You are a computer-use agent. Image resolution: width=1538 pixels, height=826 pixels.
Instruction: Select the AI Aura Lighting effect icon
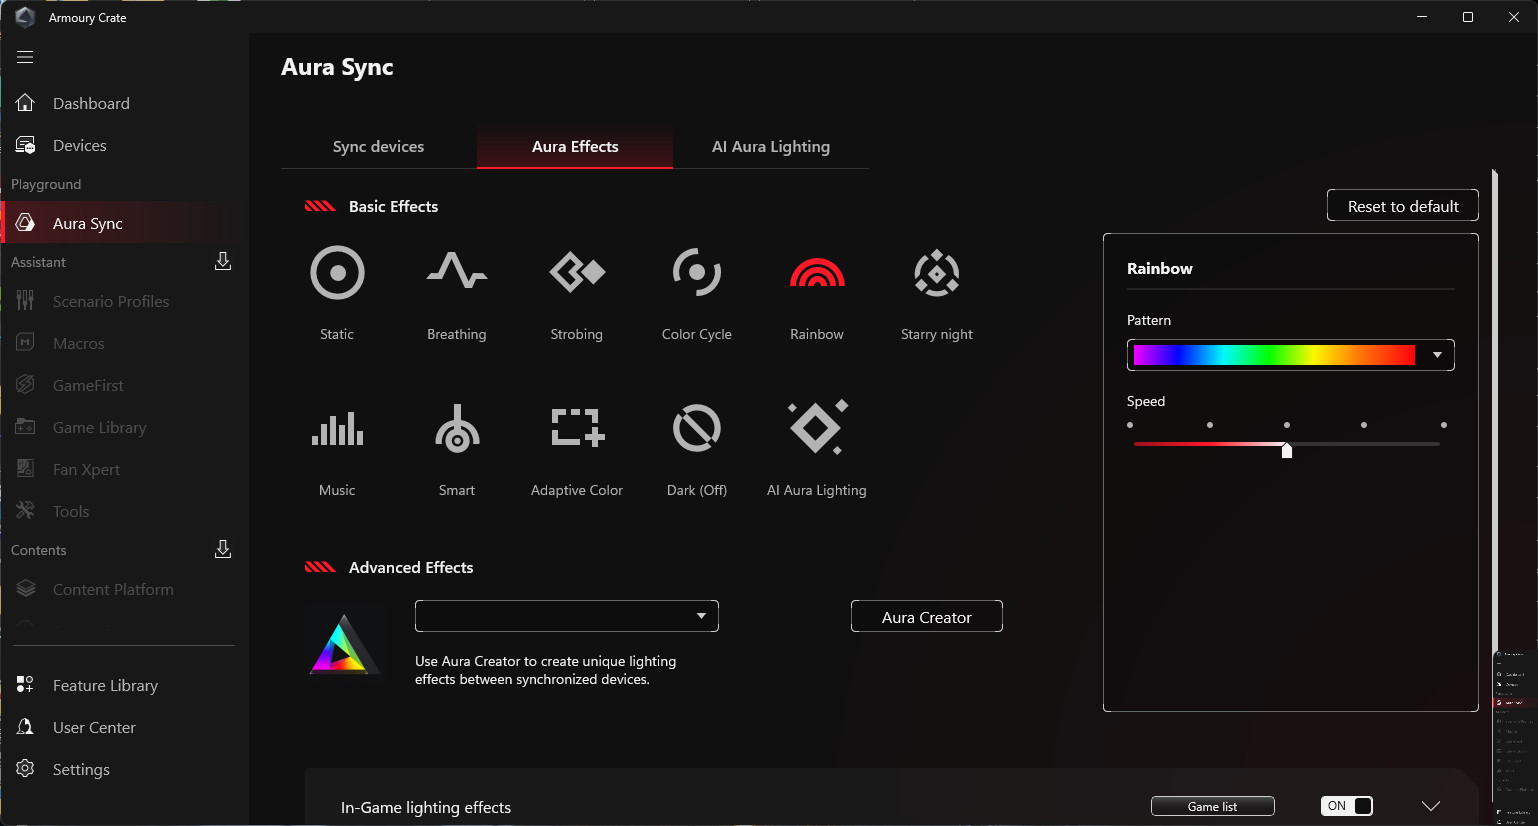817,427
